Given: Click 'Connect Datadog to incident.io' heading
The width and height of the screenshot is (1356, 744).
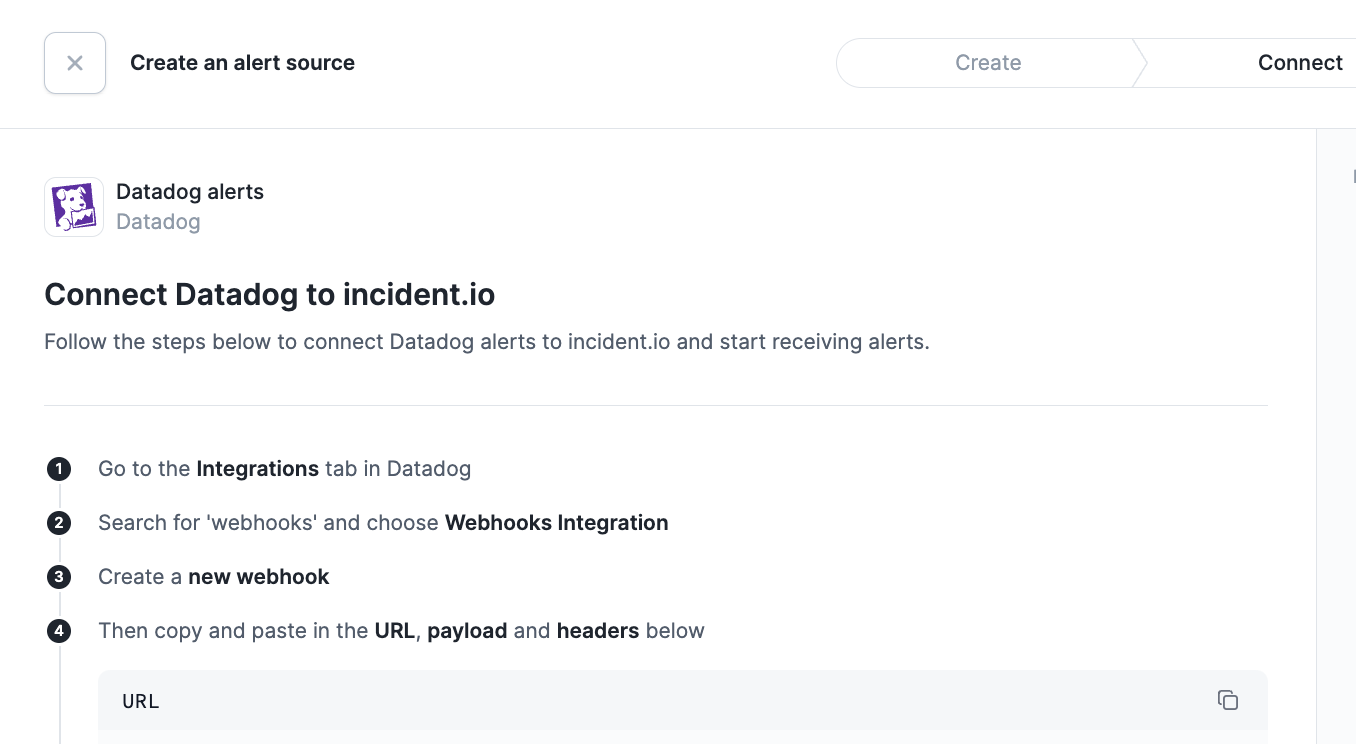Looking at the screenshot, I should (x=270, y=295).
